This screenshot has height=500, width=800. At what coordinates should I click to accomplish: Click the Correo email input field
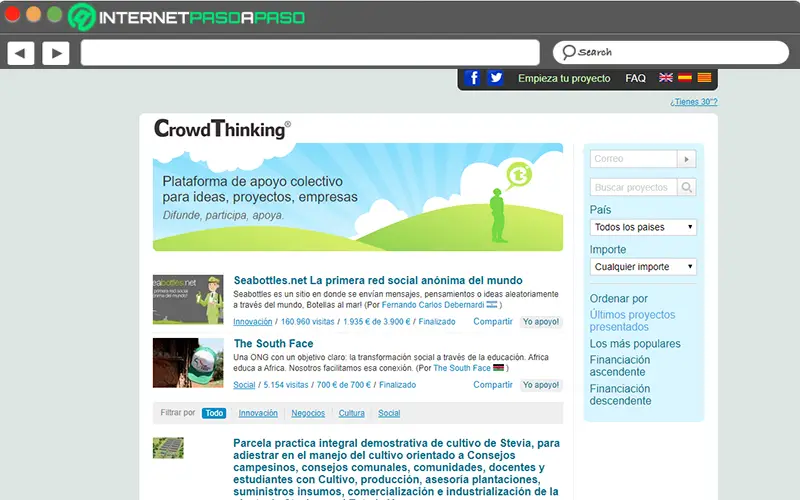click(633, 159)
